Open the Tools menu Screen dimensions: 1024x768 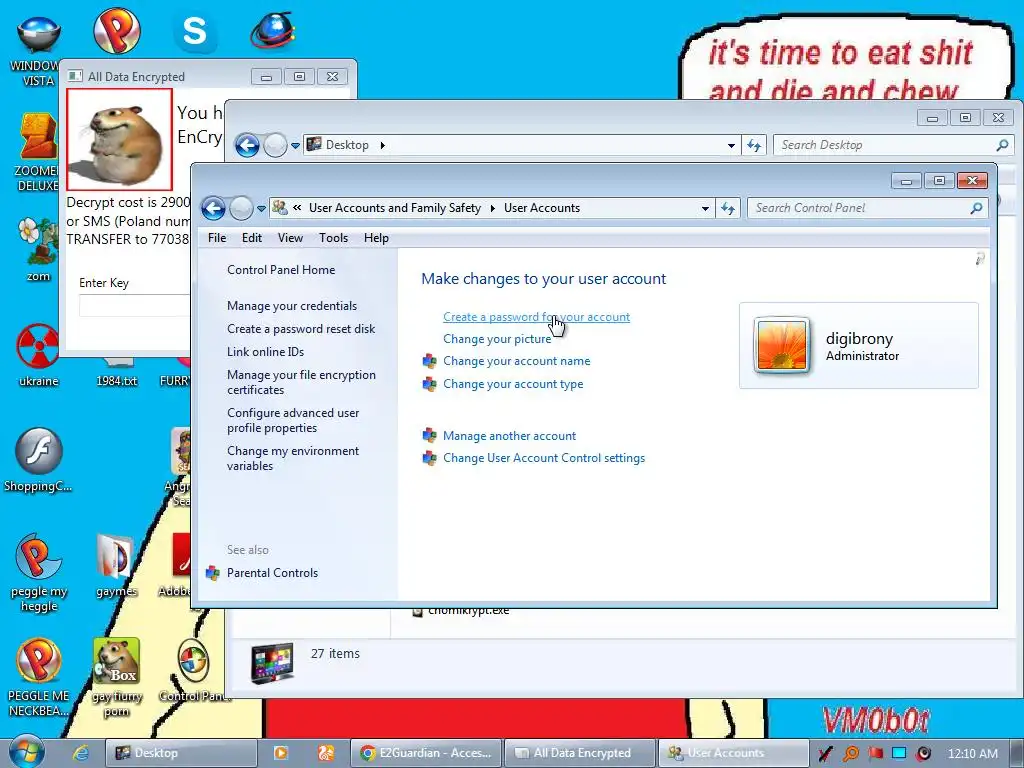[333, 238]
